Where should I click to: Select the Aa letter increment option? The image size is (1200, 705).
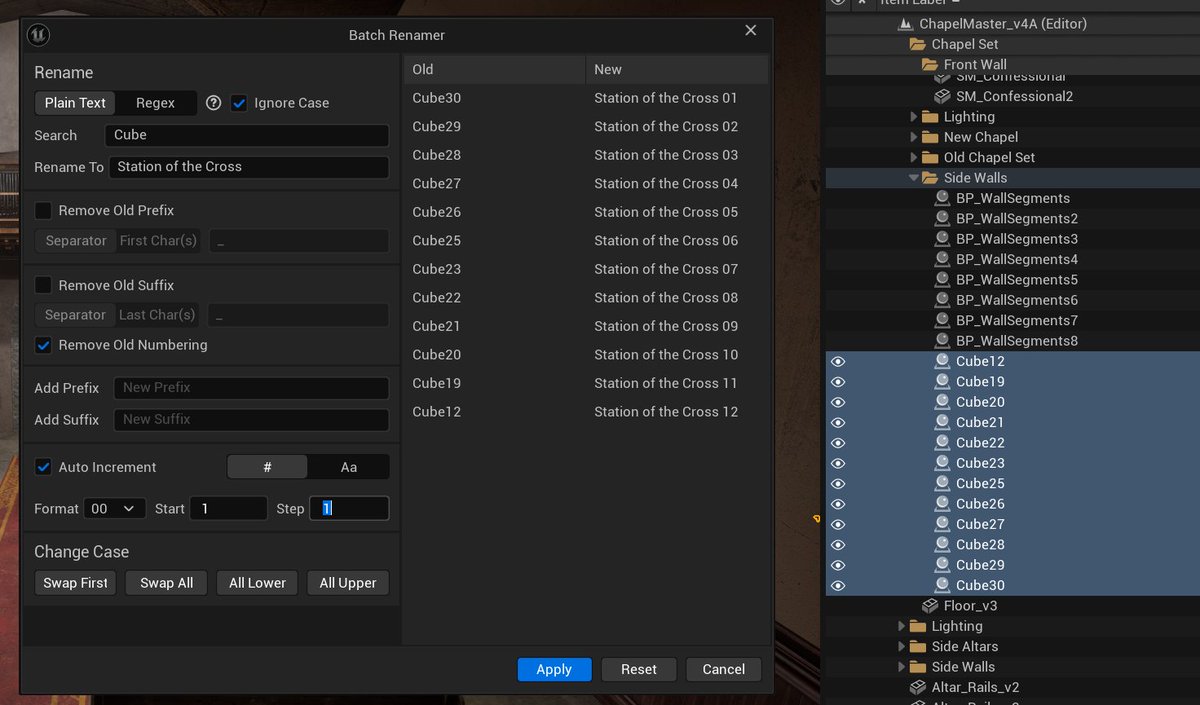point(349,467)
